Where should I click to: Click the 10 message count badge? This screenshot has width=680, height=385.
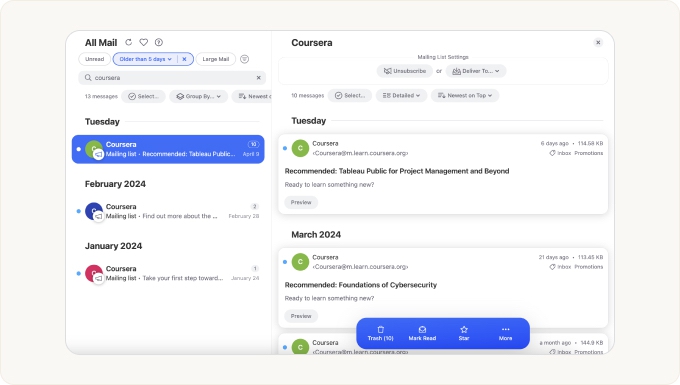253,144
